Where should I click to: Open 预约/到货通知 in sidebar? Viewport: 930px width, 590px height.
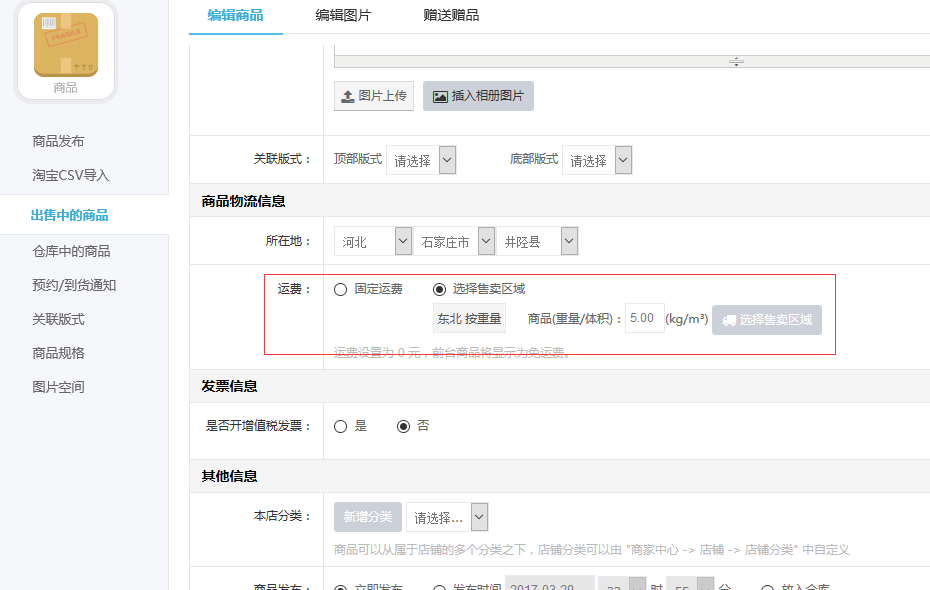[74, 285]
